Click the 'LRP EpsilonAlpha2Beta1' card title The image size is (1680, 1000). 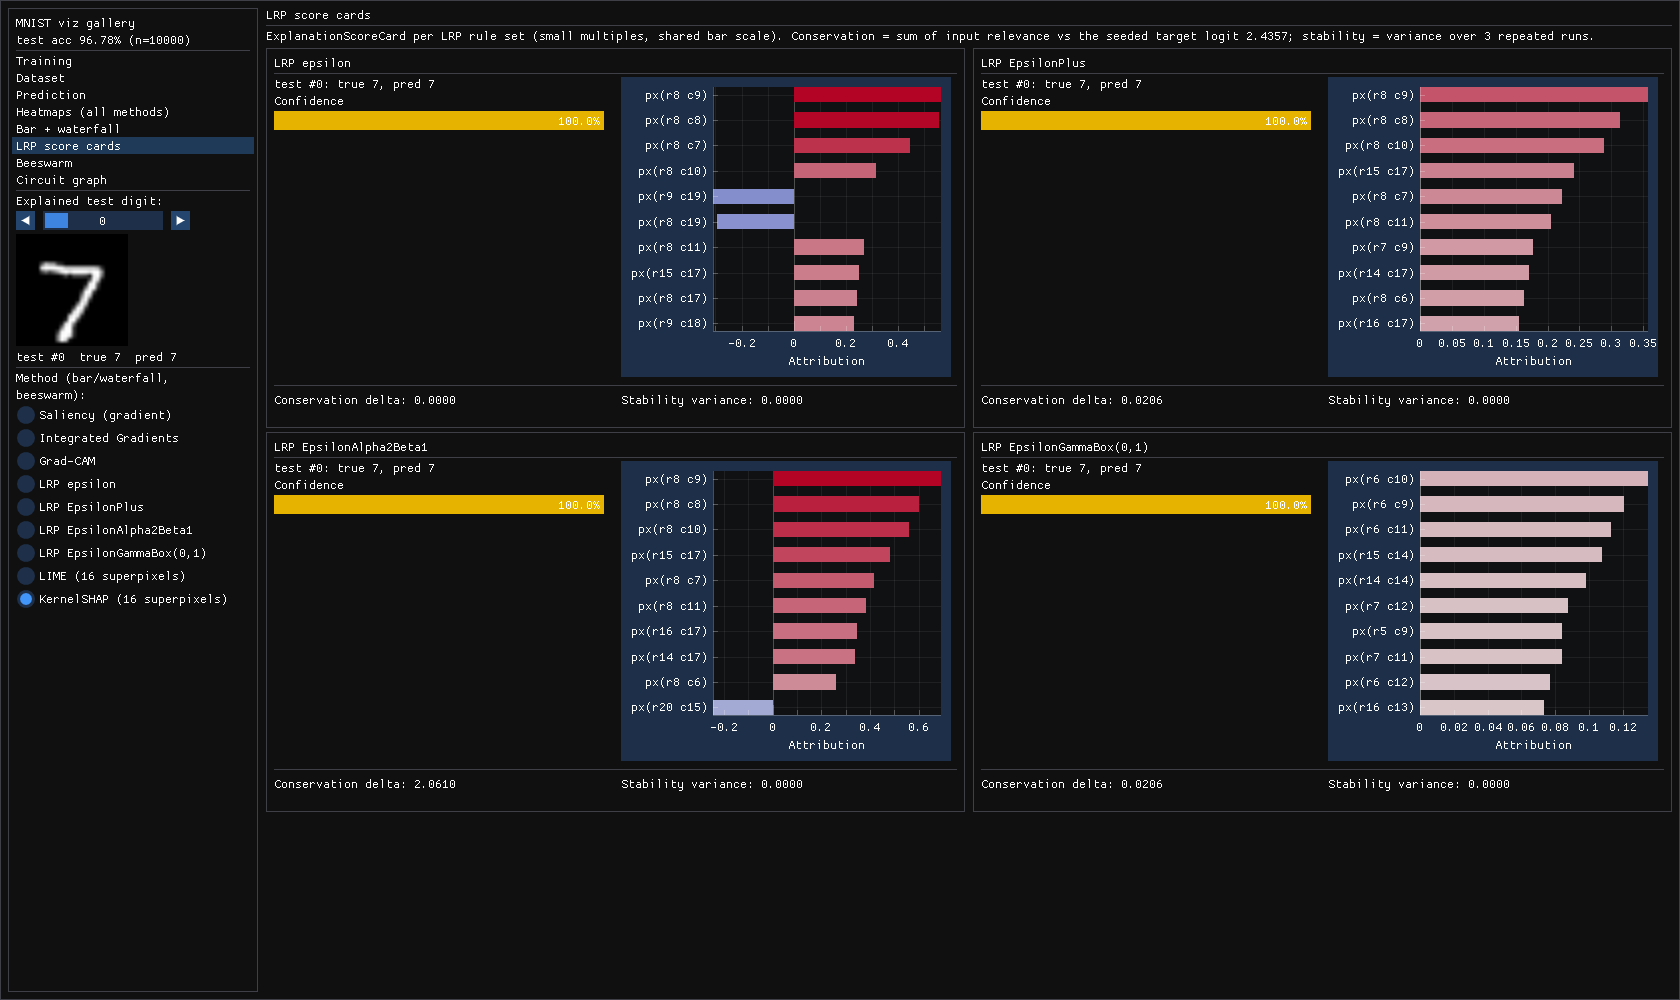(351, 447)
